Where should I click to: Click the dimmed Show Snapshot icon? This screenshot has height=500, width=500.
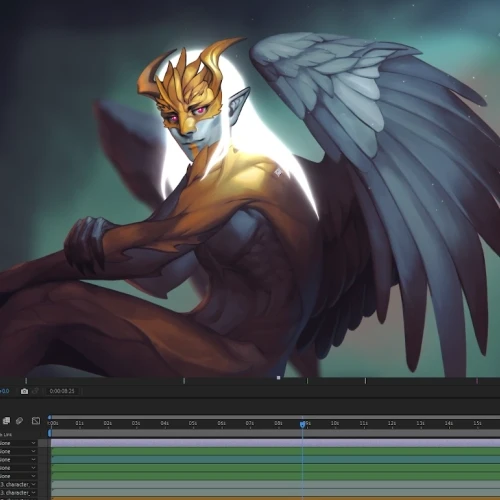coord(35,391)
